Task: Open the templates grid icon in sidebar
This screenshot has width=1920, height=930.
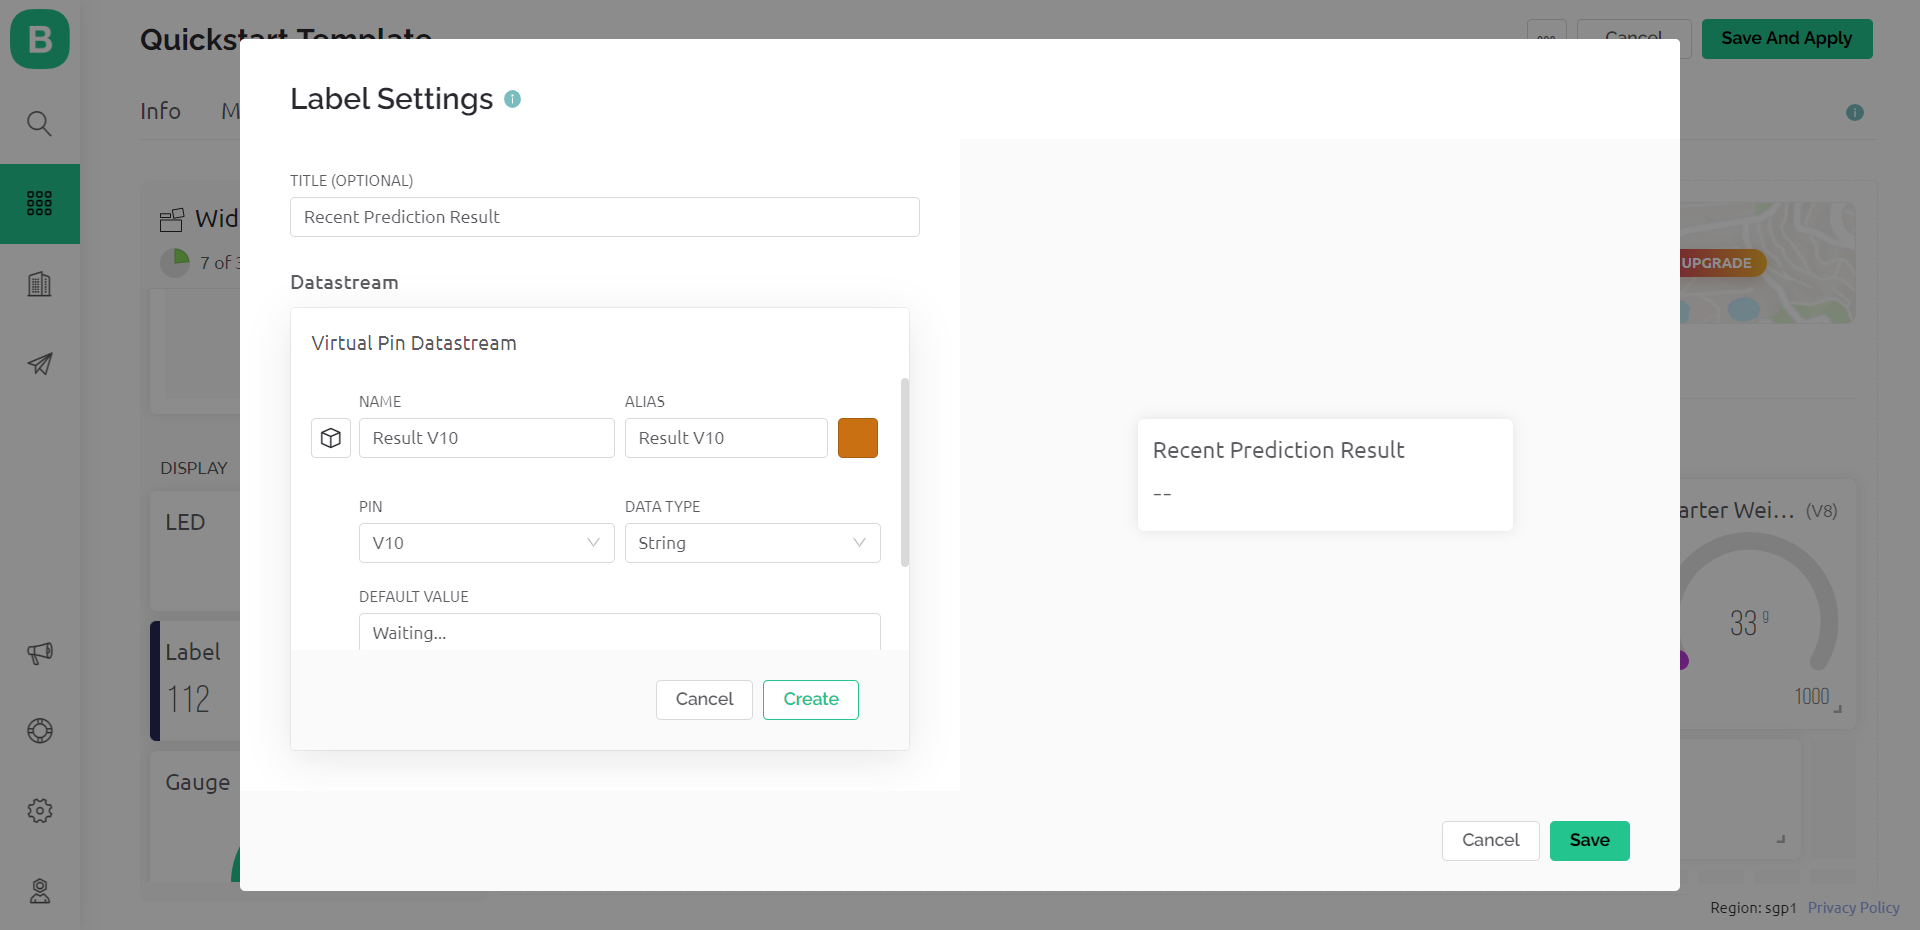Action: [x=40, y=204]
